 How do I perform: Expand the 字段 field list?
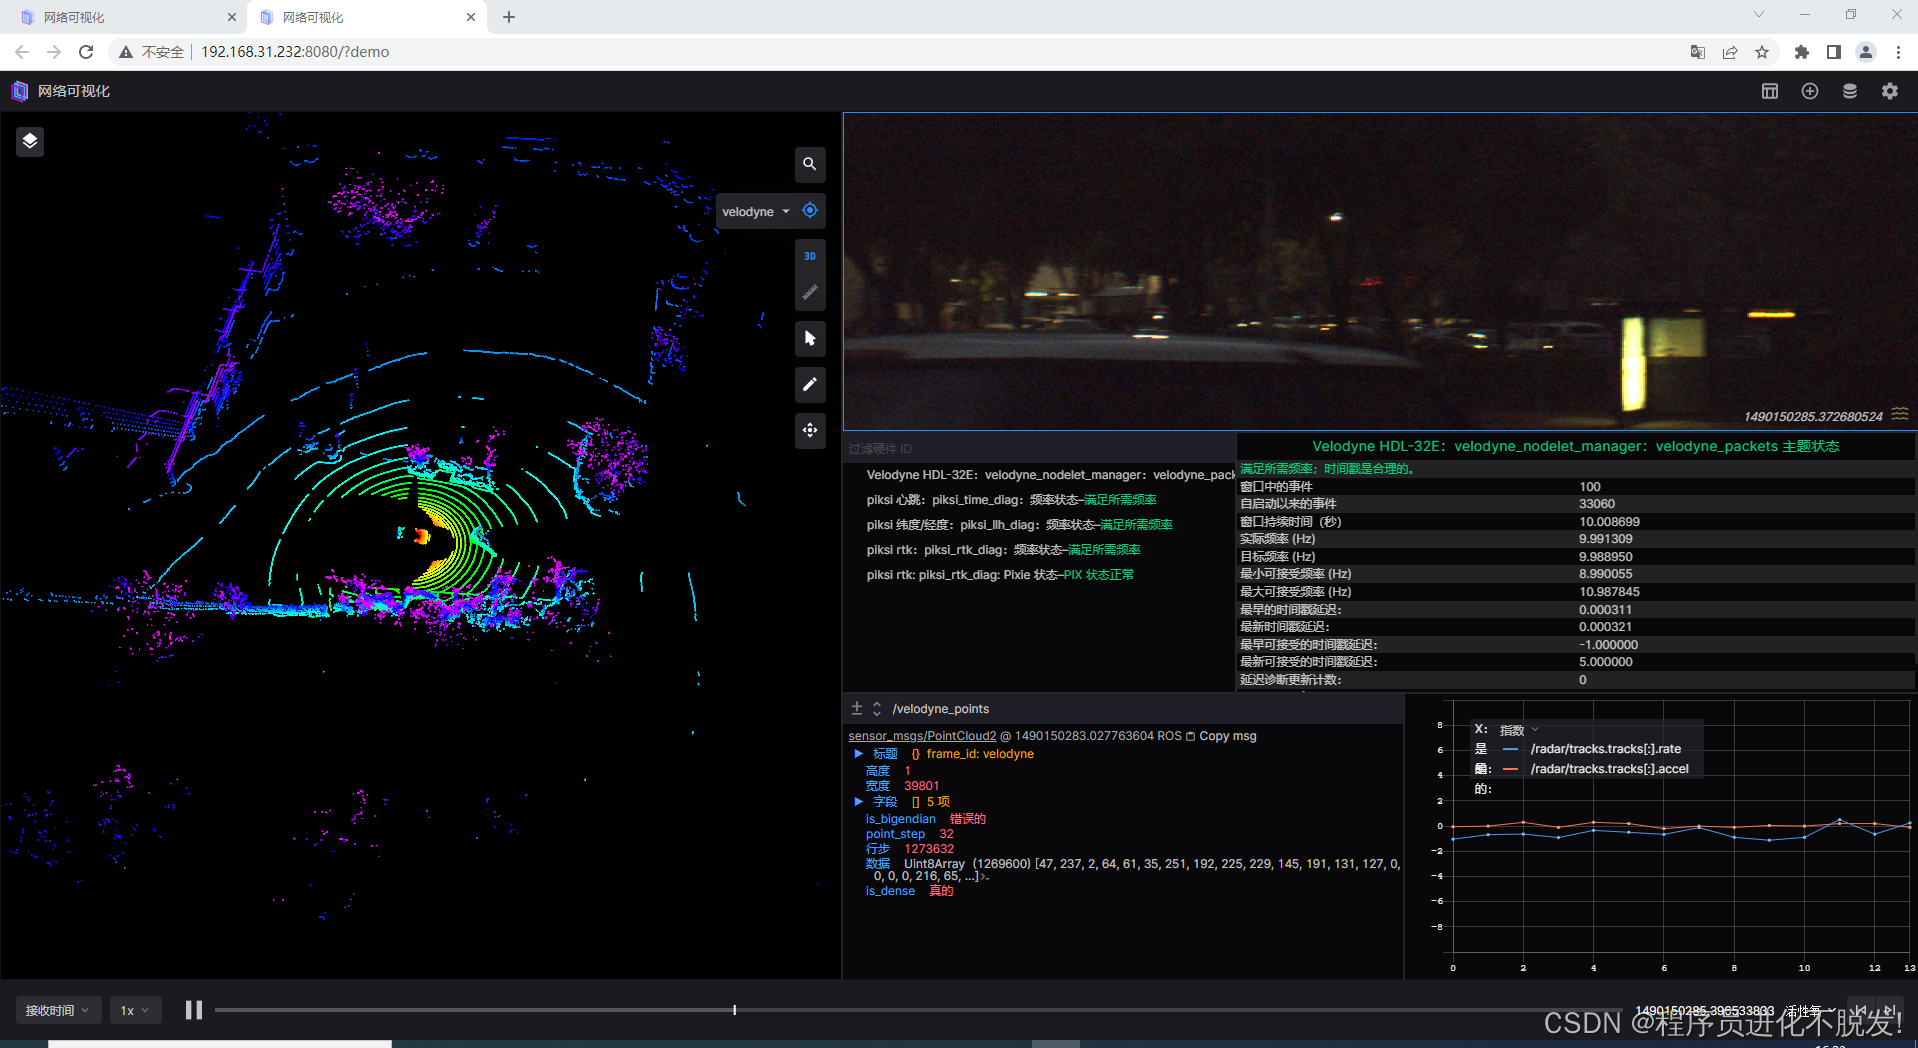point(859,801)
